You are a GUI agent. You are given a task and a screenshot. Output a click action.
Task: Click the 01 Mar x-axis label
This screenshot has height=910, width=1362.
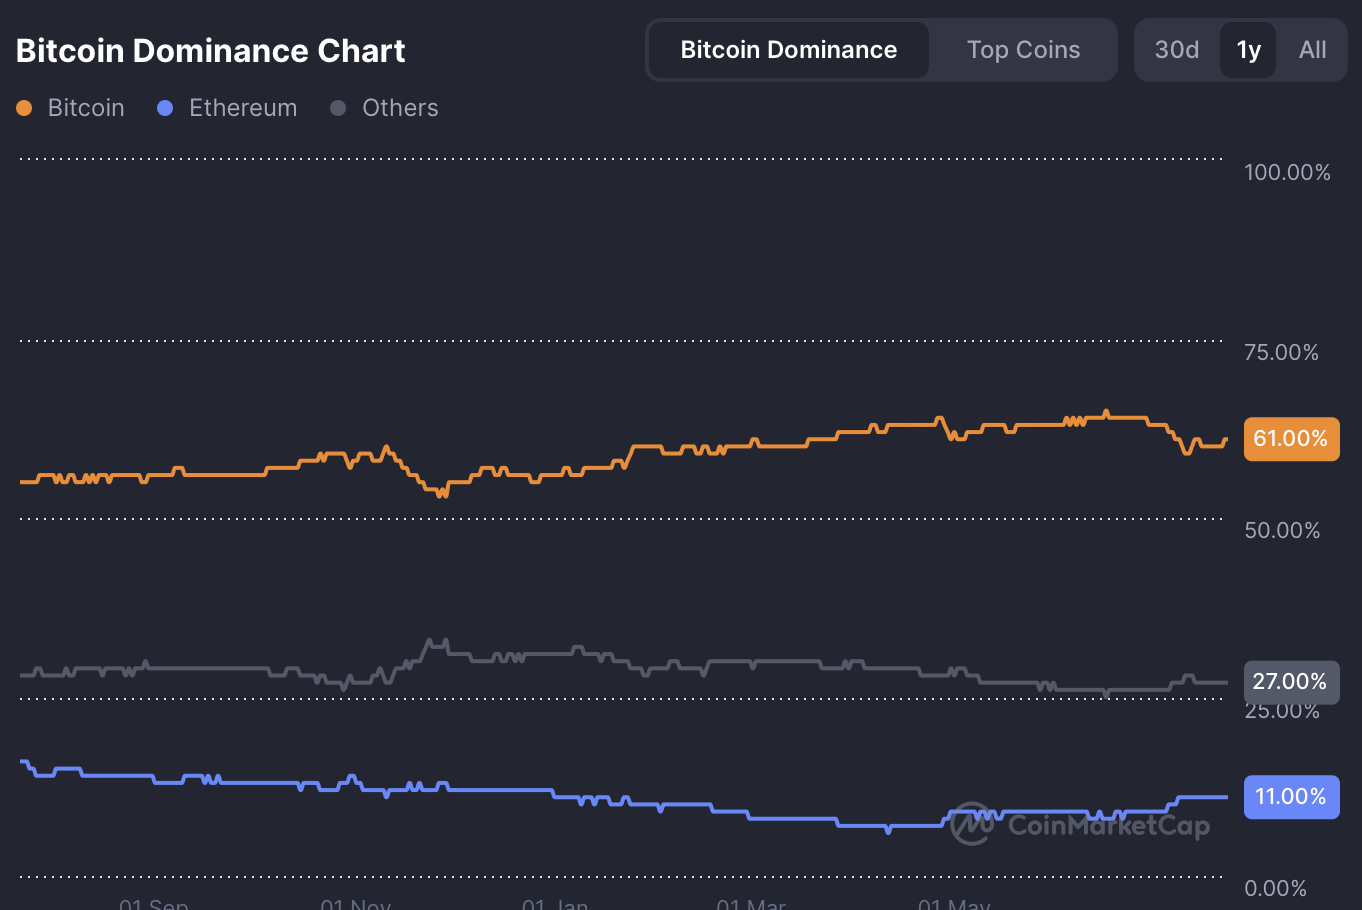click(x=751, y=903)
